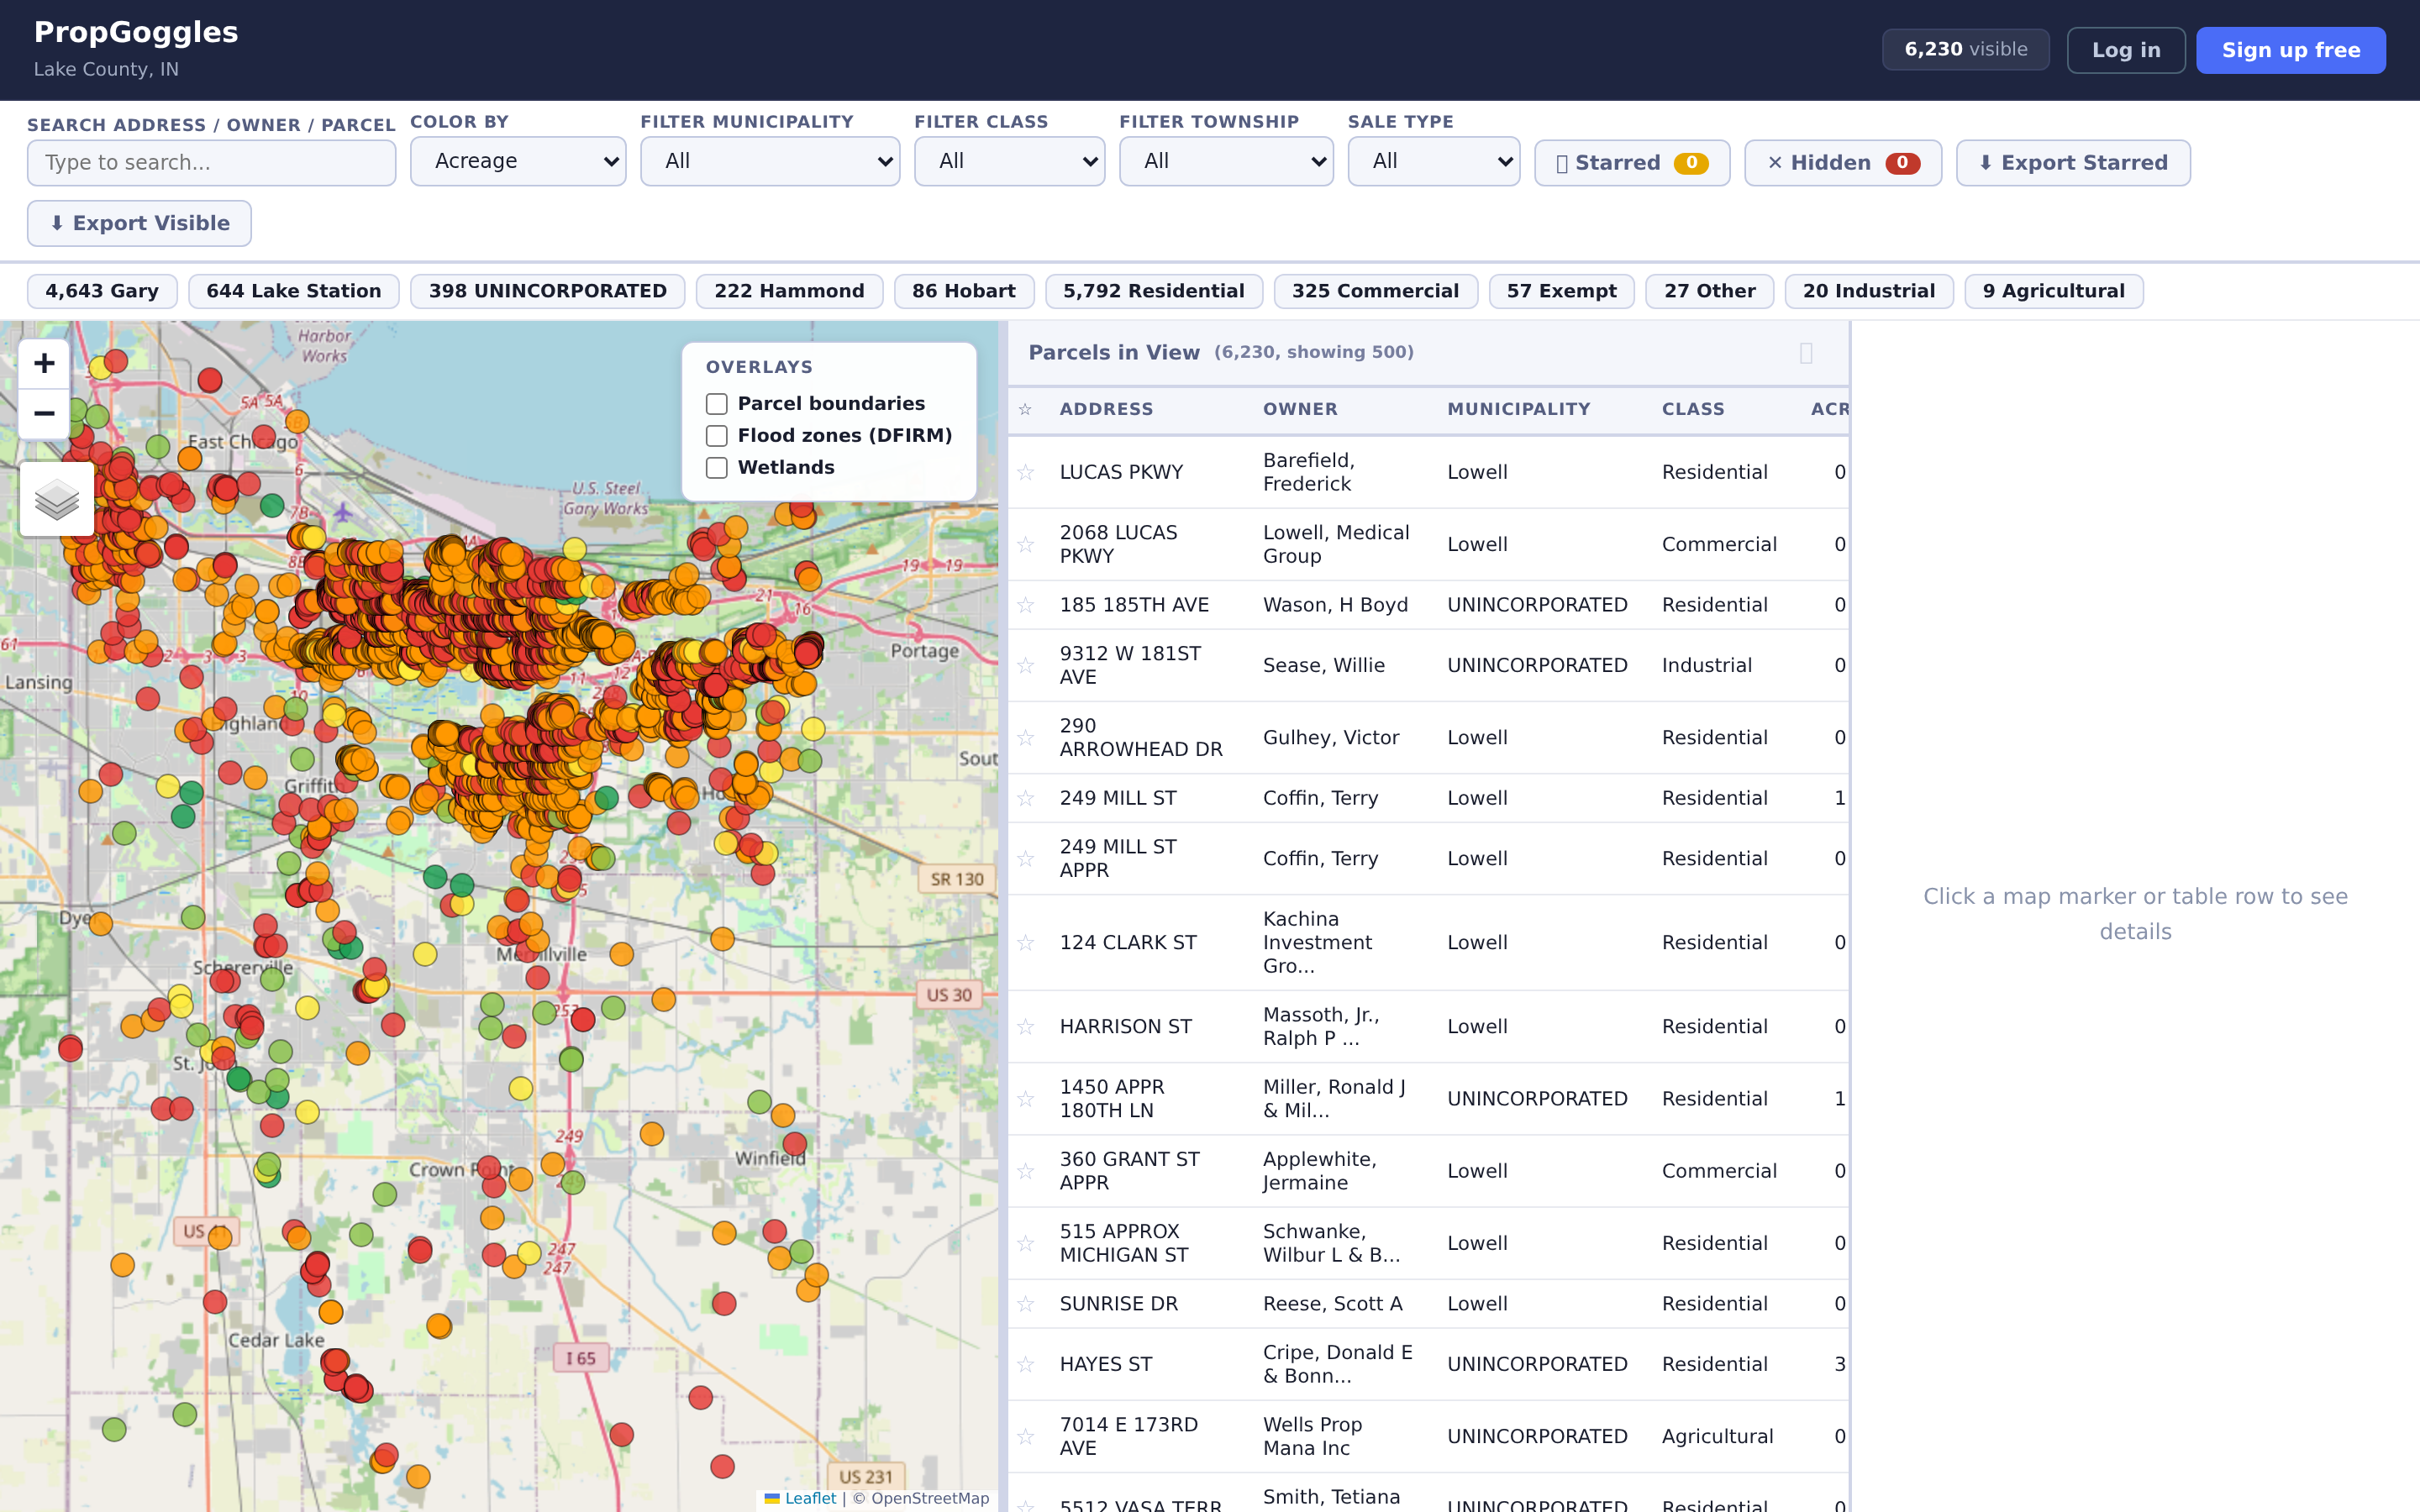Collapse the Parcels in View panel
This screenshot has height=1512, width=2420.
point(1806,353)
